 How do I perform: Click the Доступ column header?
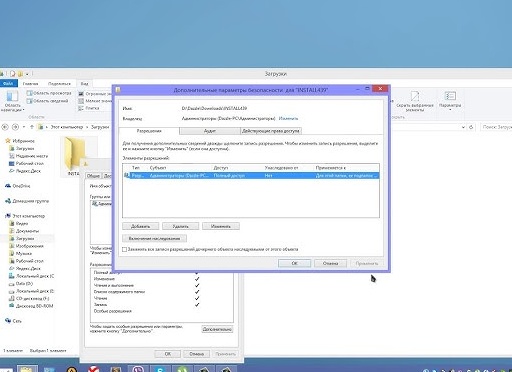click(221, 168)
